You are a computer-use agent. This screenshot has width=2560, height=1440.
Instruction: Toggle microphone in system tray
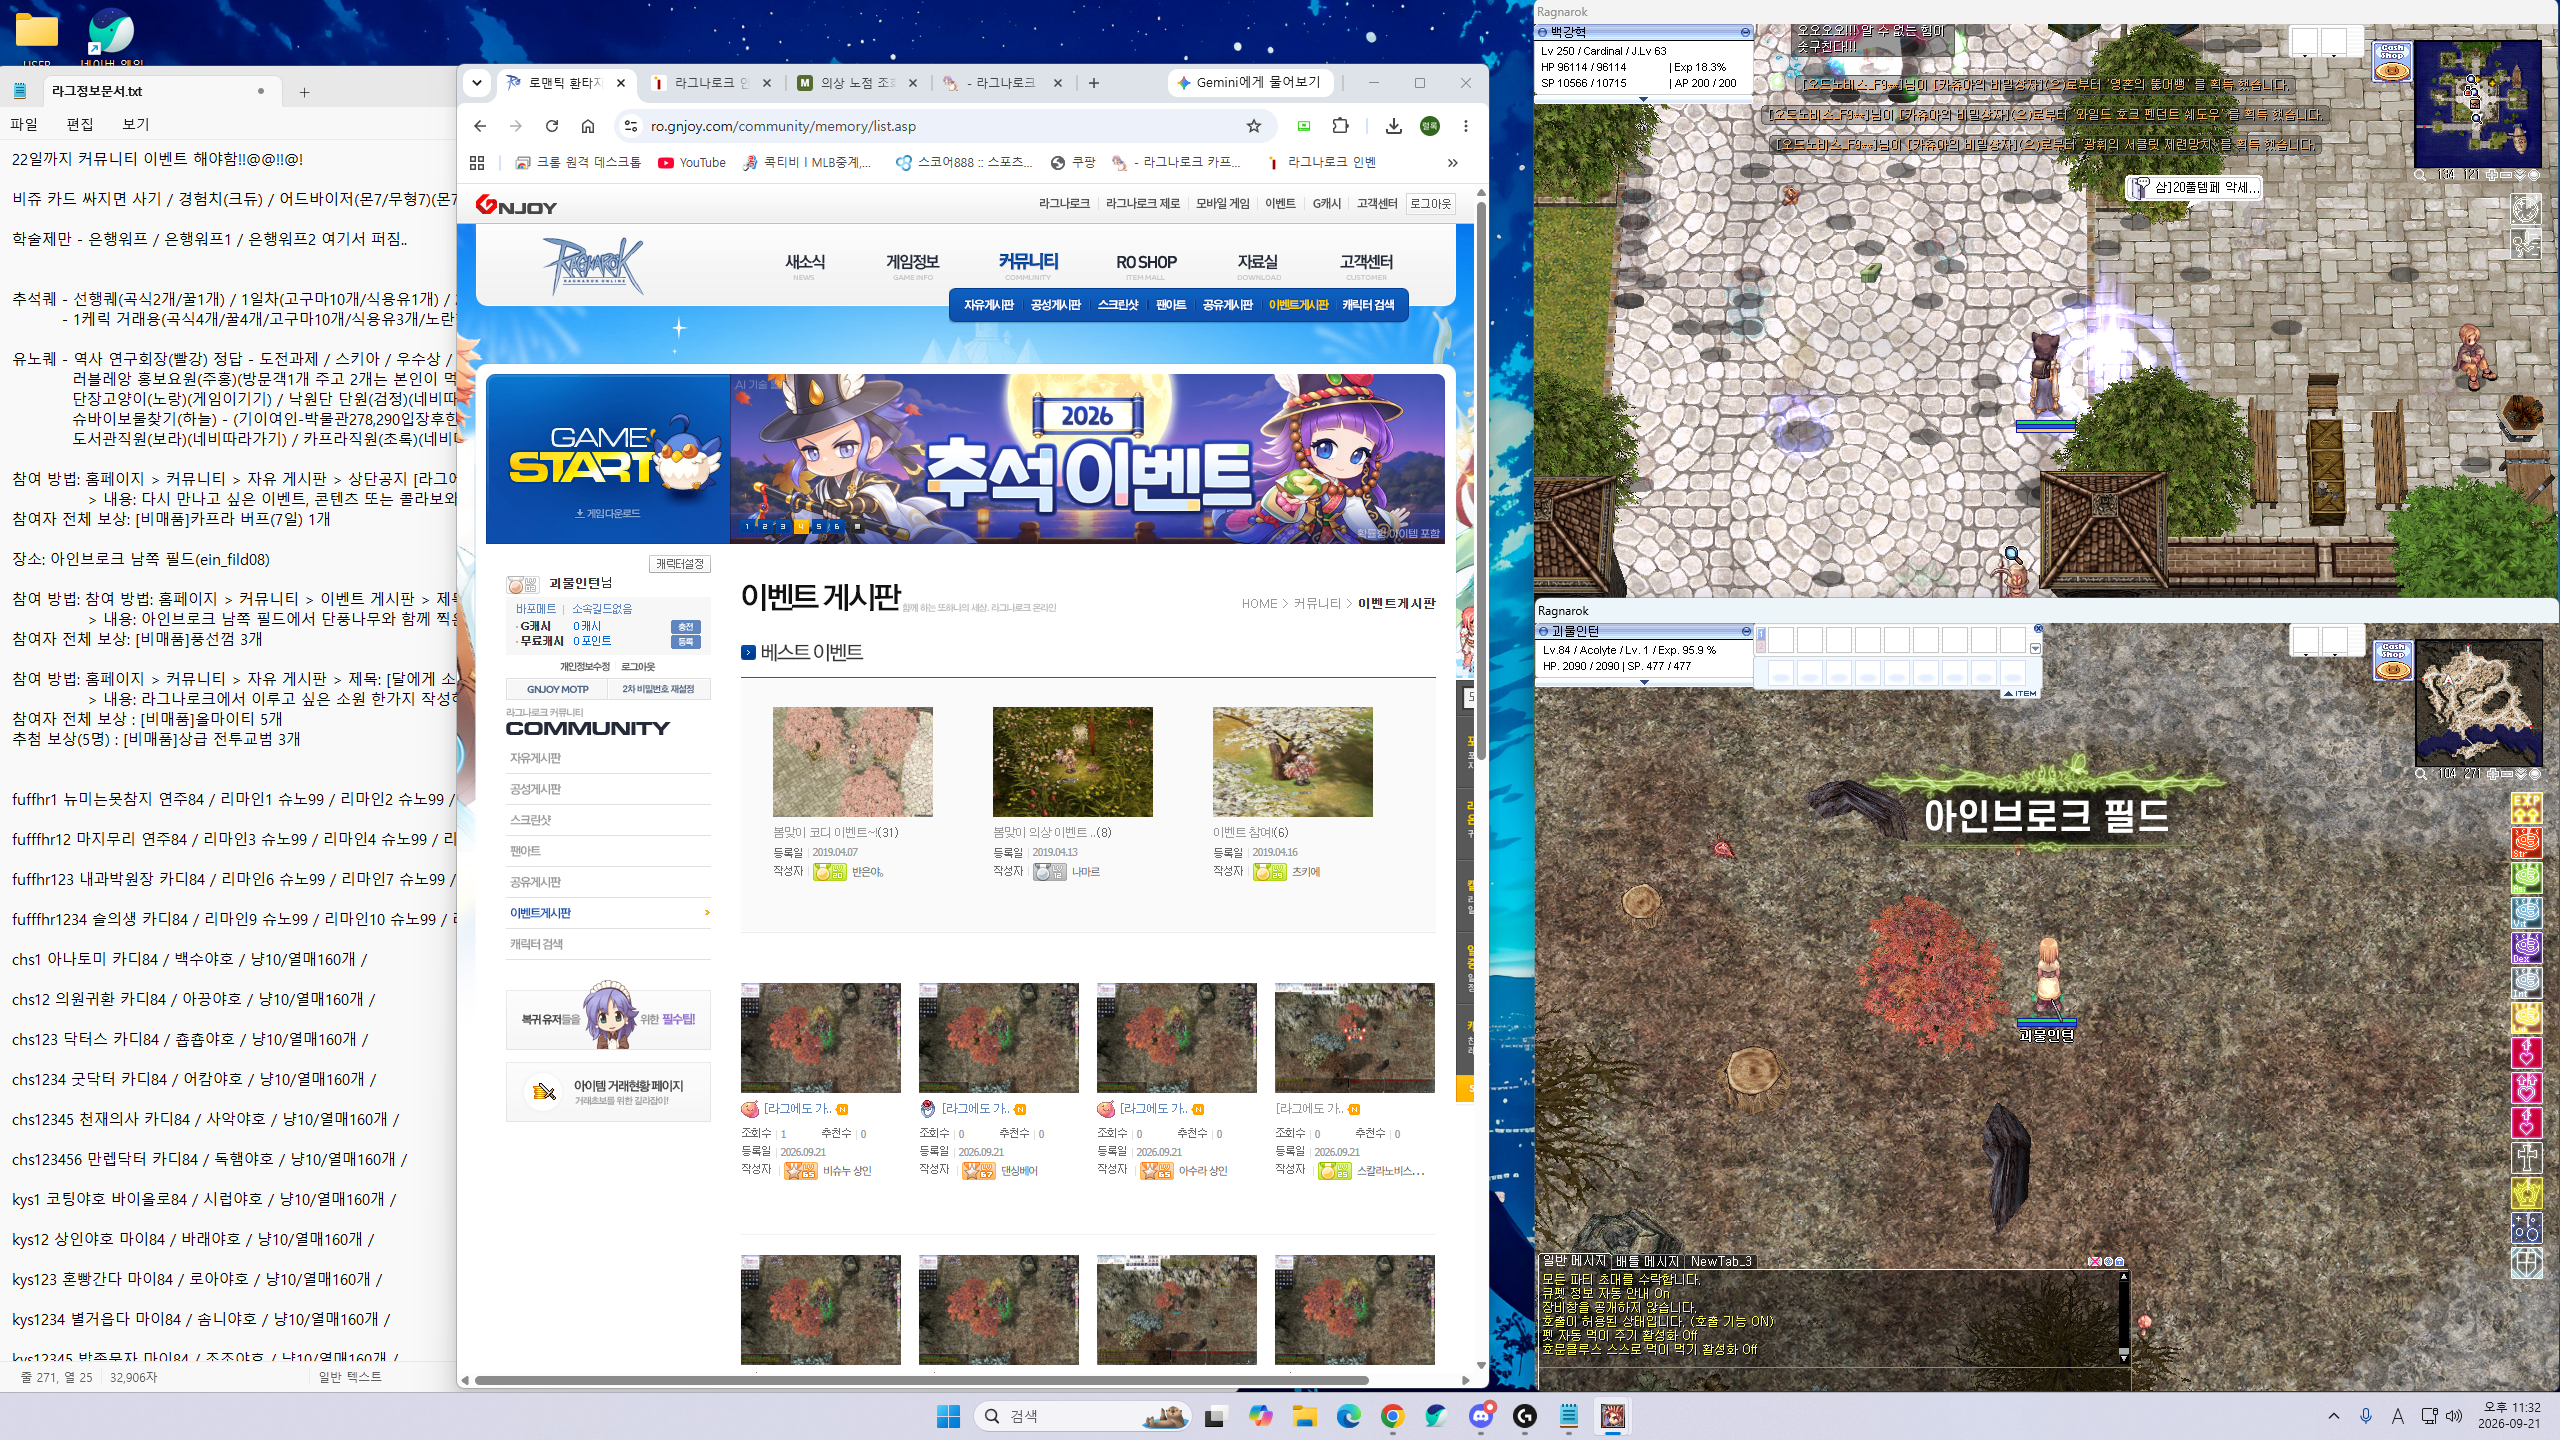2365,1416
